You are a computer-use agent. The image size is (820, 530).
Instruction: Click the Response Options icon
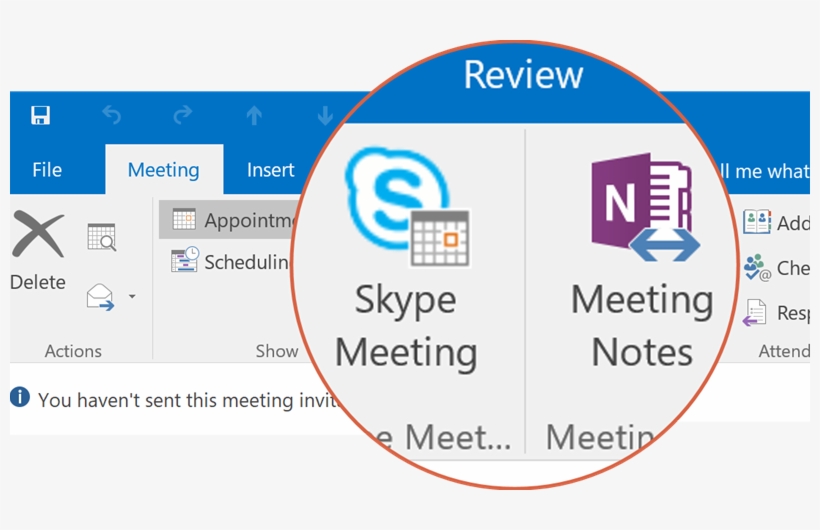click(x=754, y=313)
